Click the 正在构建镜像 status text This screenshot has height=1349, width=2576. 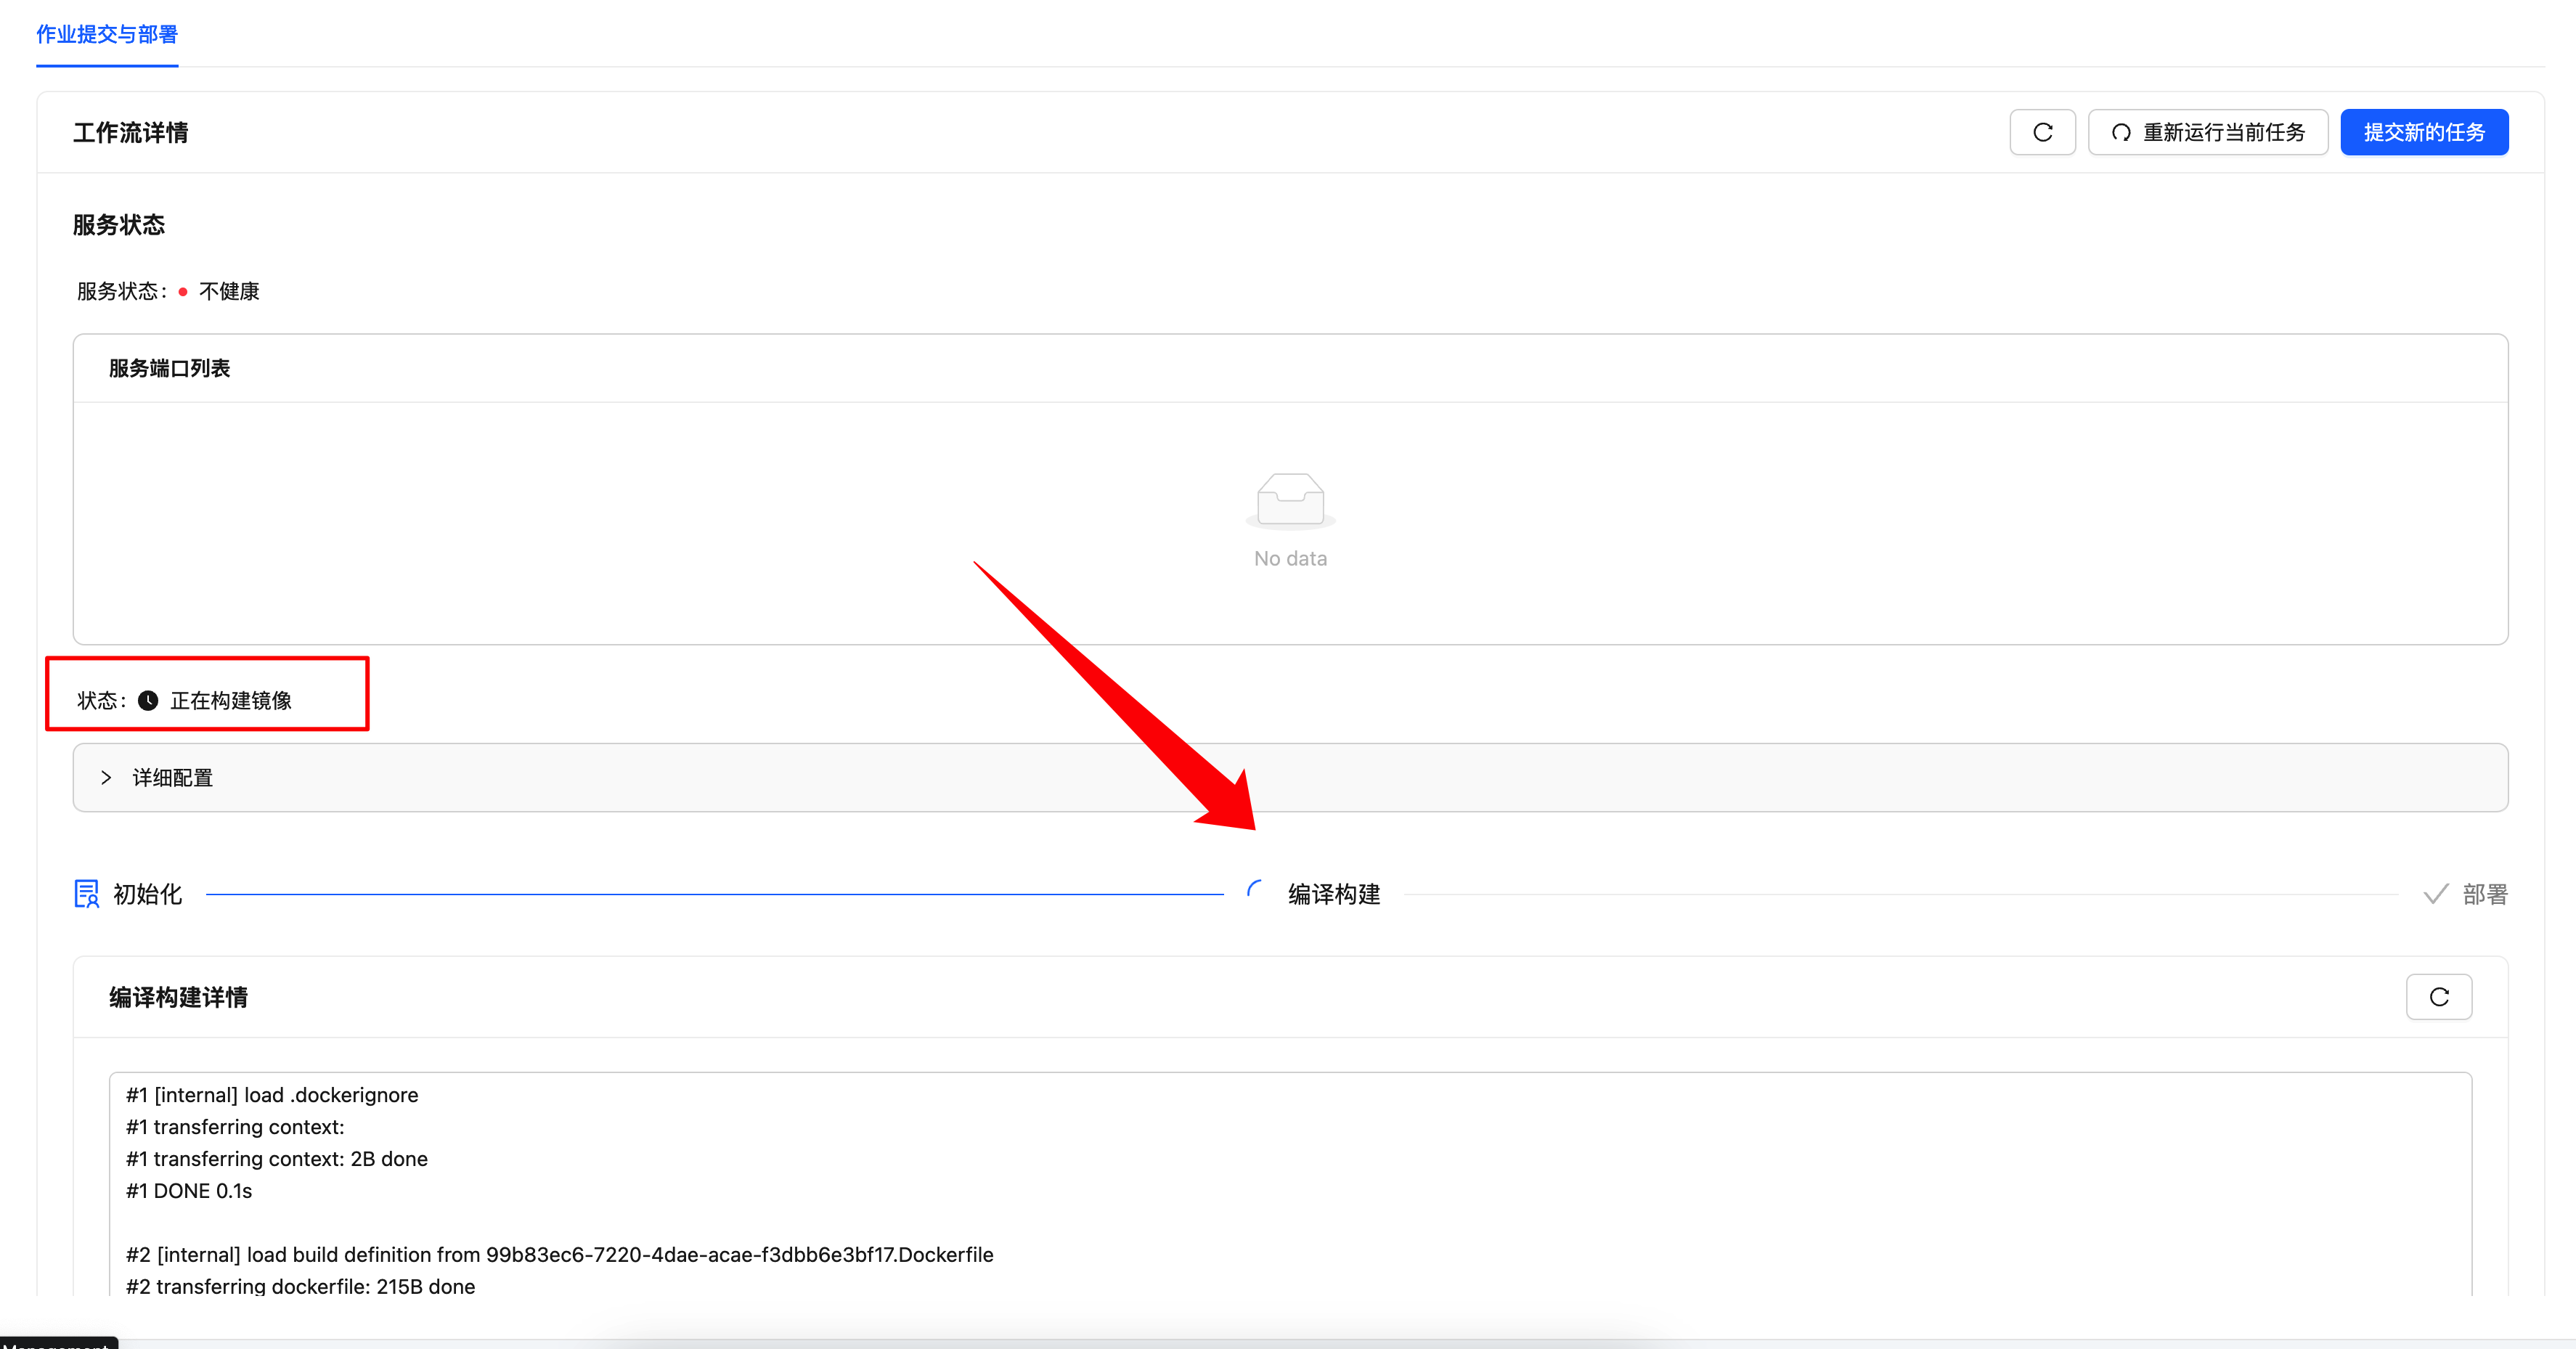click(x=231, y=701)
